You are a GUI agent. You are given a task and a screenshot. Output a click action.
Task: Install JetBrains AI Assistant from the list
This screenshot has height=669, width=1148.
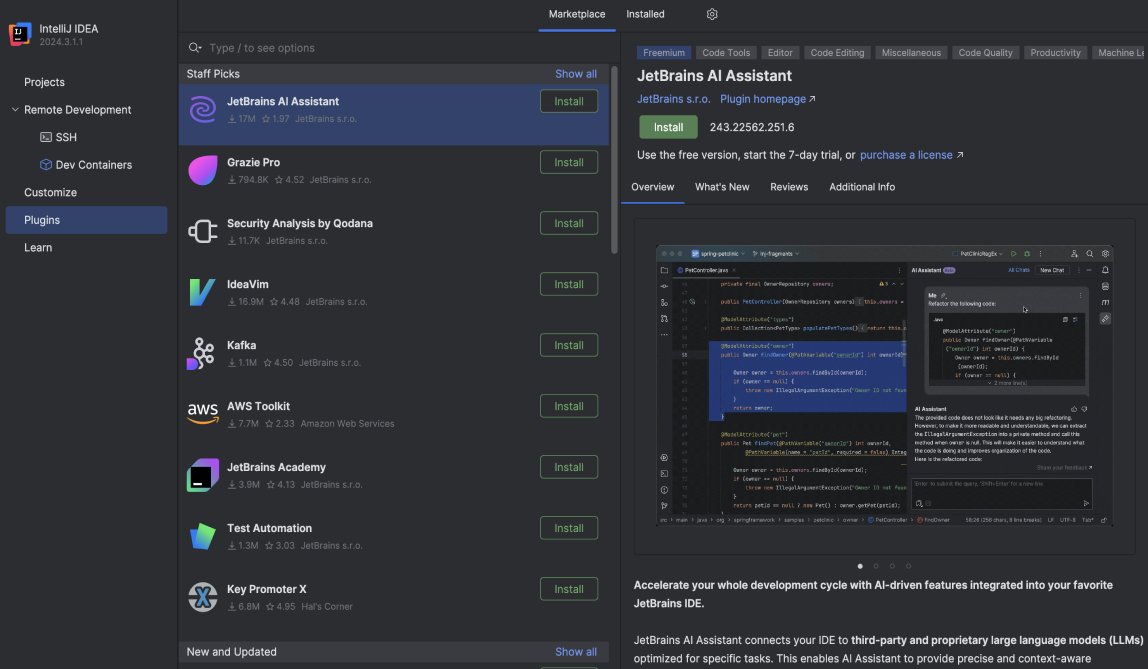click(569, 102)
